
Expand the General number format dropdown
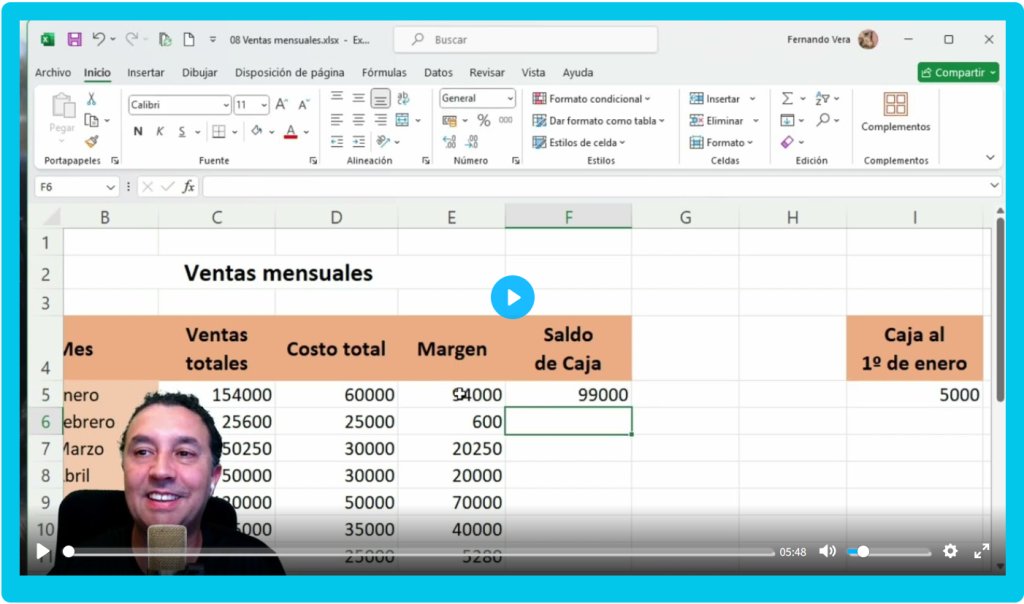point(477,98)
